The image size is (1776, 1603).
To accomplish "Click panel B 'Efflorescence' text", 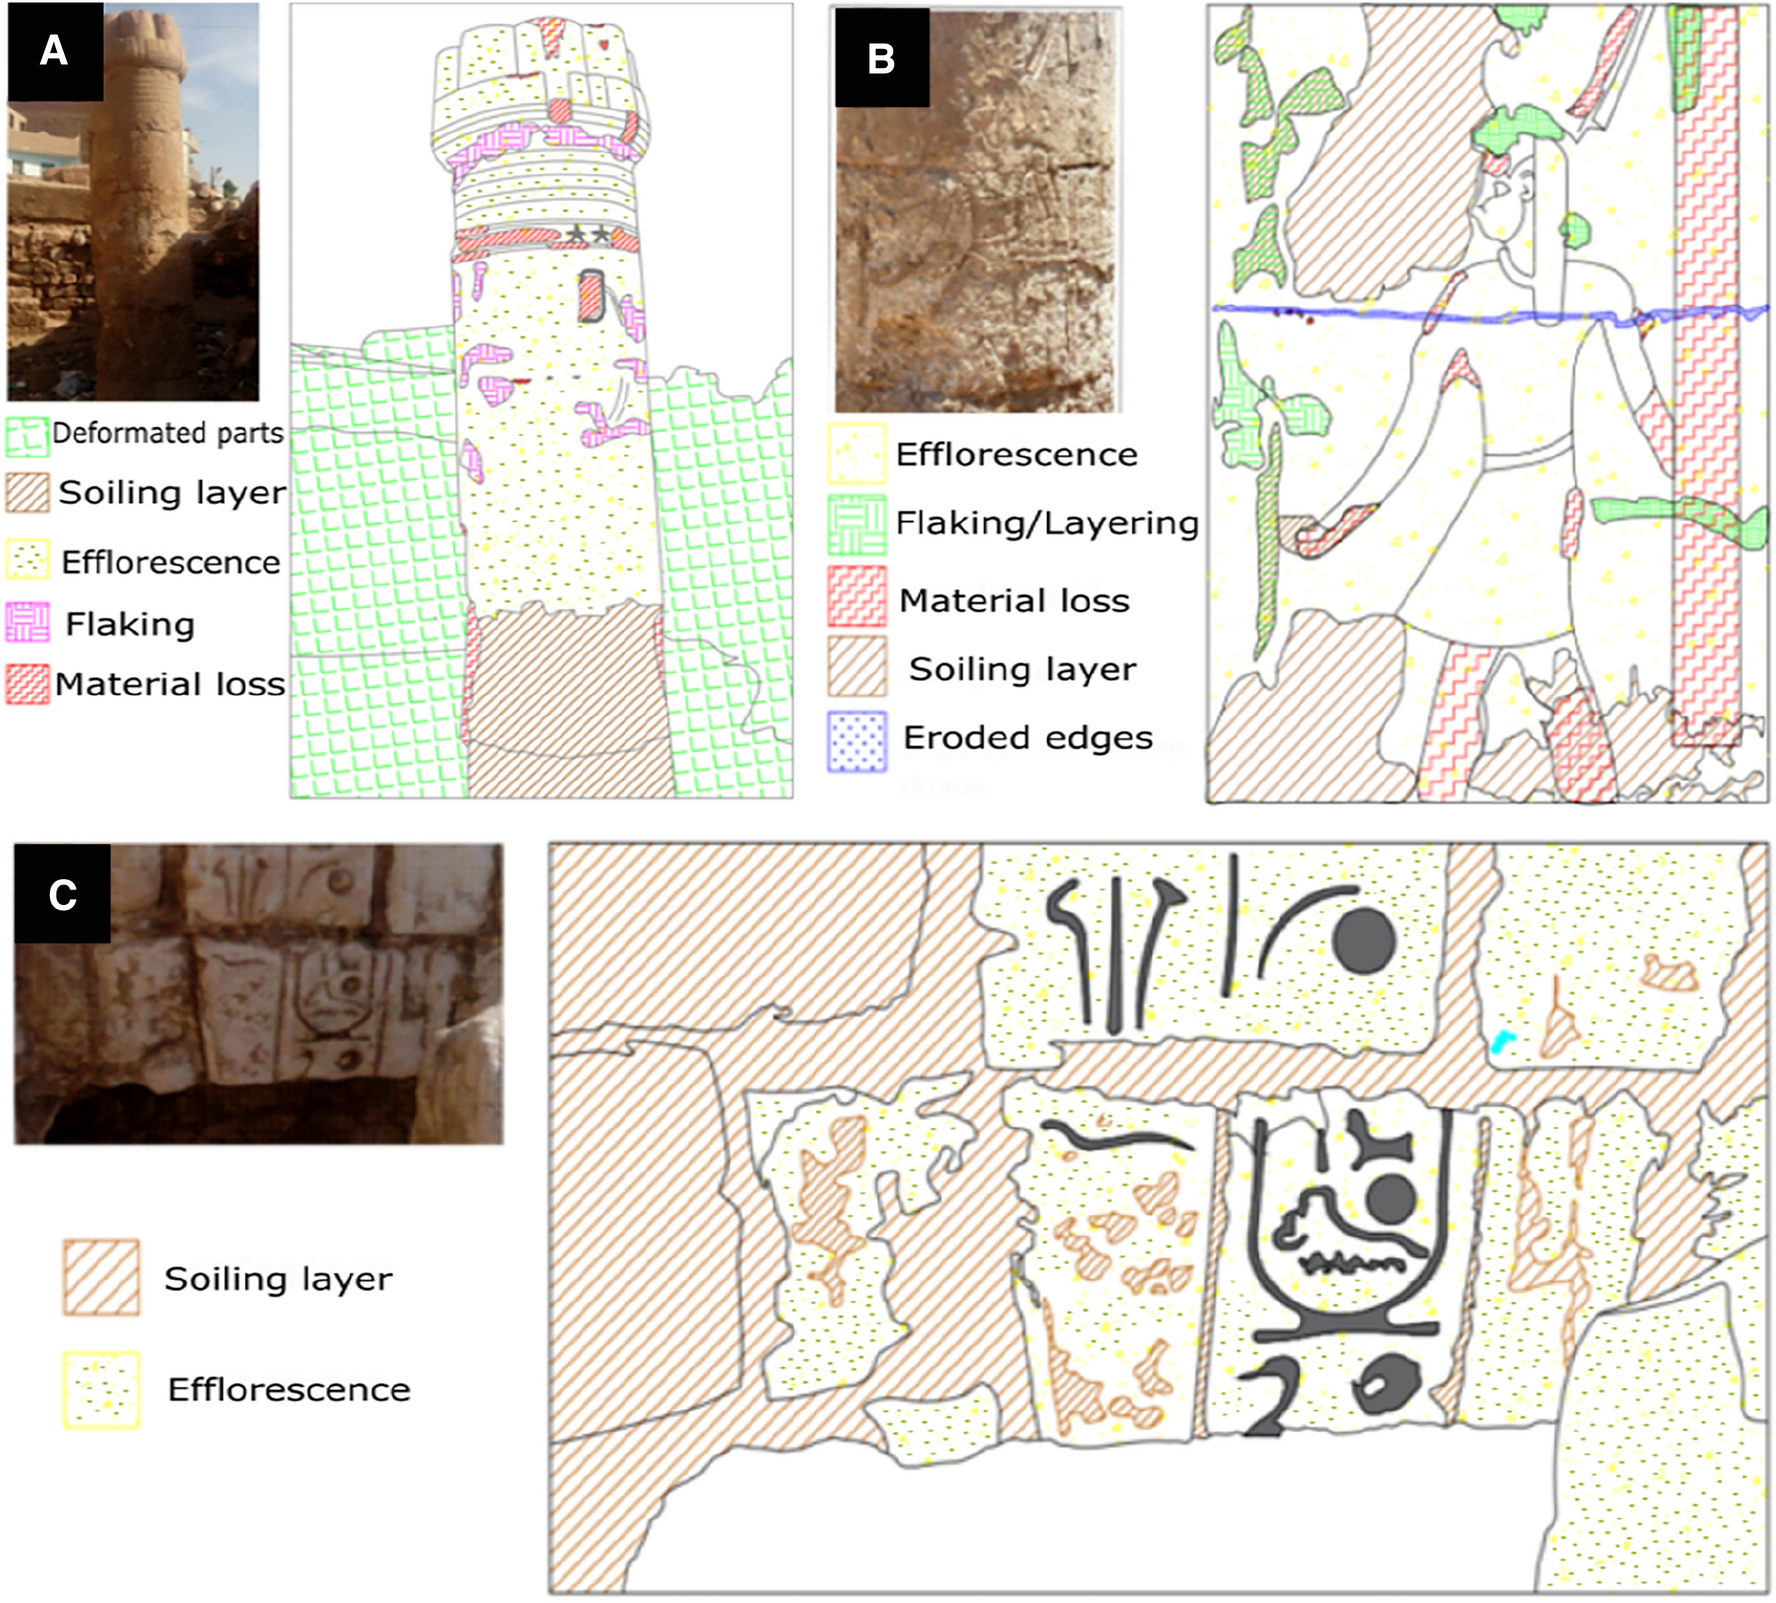I will click(x=1017, y=455).
